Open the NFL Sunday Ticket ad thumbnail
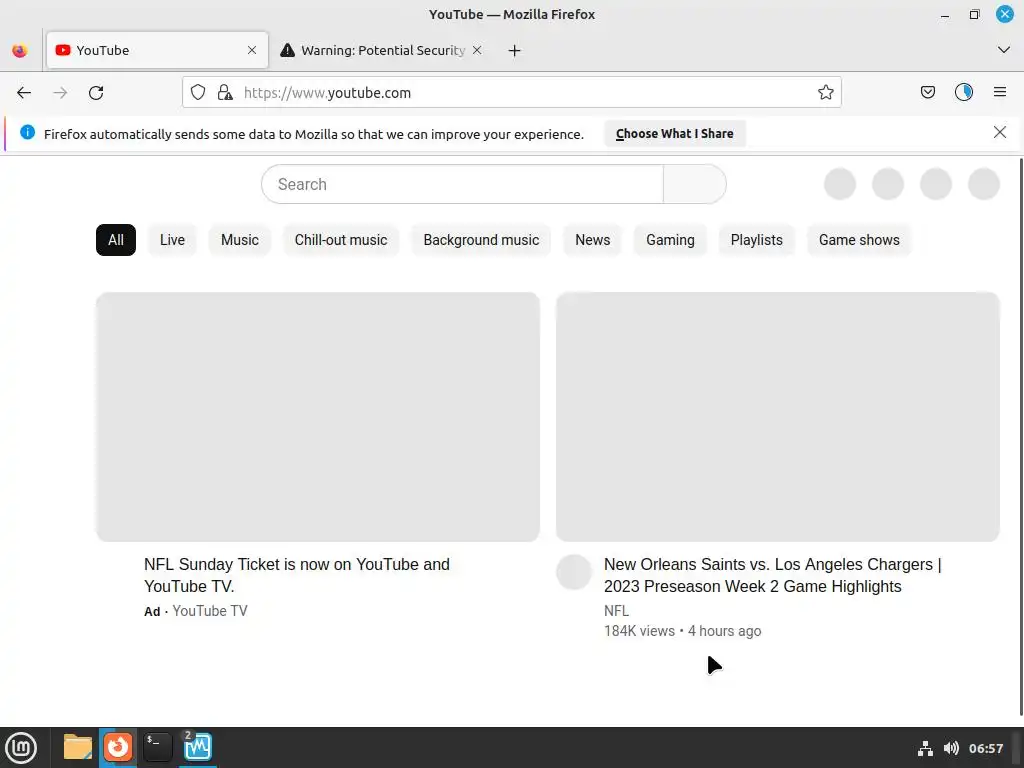1024x768 pixels. [x=318, y=417]
